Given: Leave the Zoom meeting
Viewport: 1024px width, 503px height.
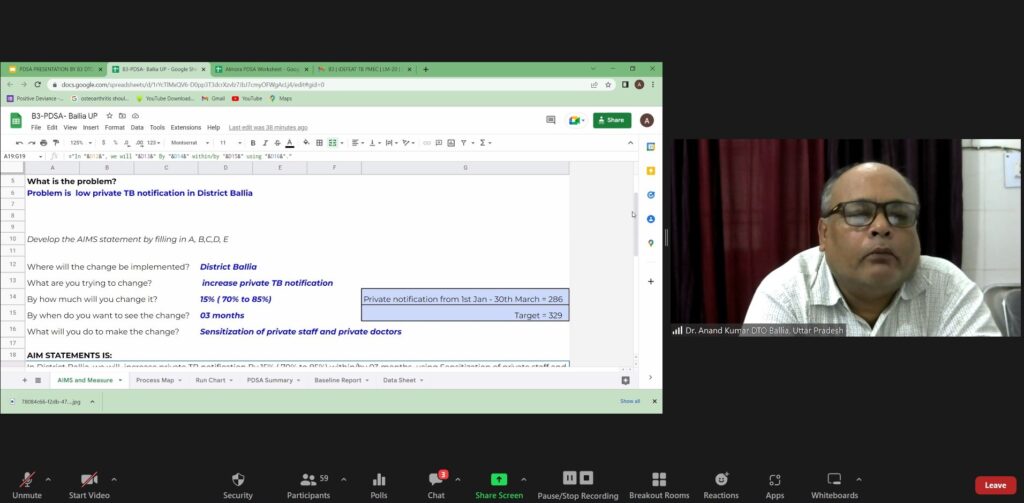Looking at the screenshot, I should pyautogui.click(x=994, y=485).
